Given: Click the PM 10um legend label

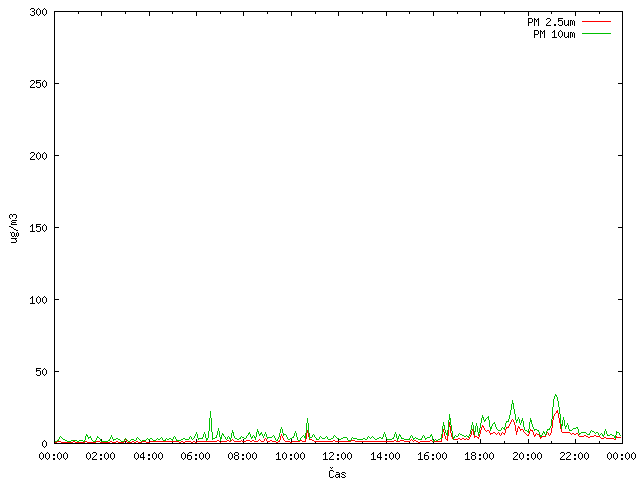Looking at the screenshot, I should pos(554,34).
